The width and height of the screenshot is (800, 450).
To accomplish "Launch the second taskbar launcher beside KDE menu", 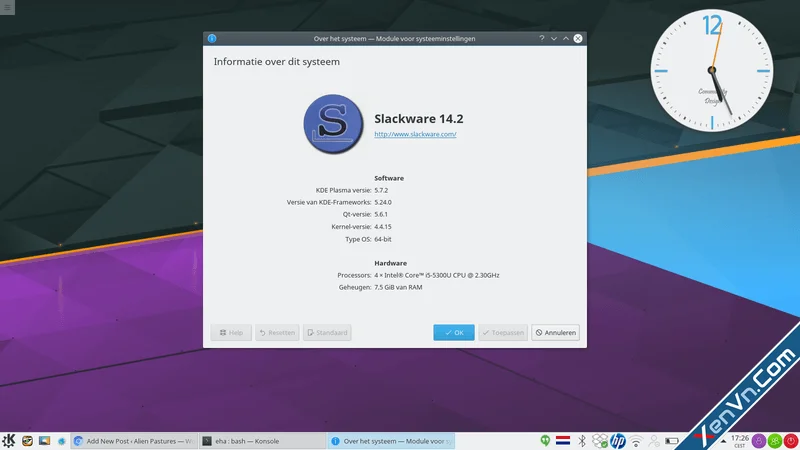I will tap(27, 441).
